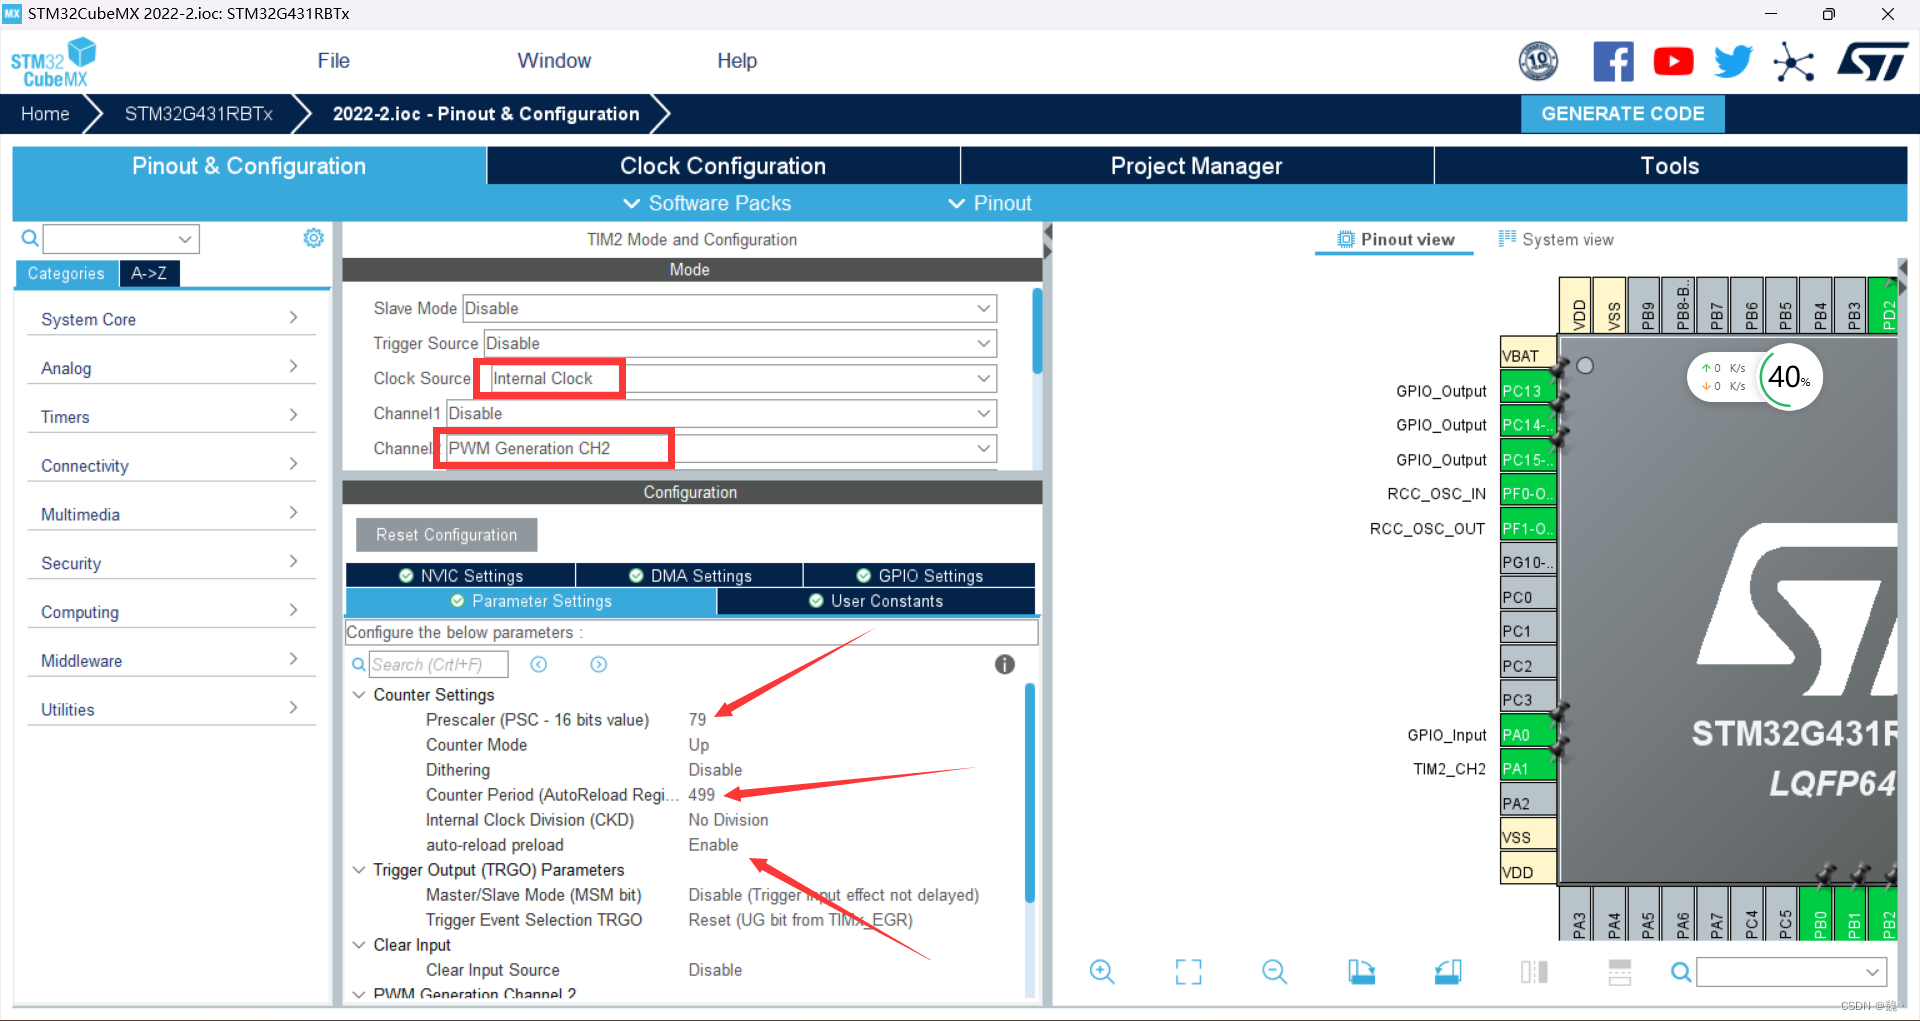Open the Help menu
This screenshot has height=1021, width=1920.
click(737, 61)
